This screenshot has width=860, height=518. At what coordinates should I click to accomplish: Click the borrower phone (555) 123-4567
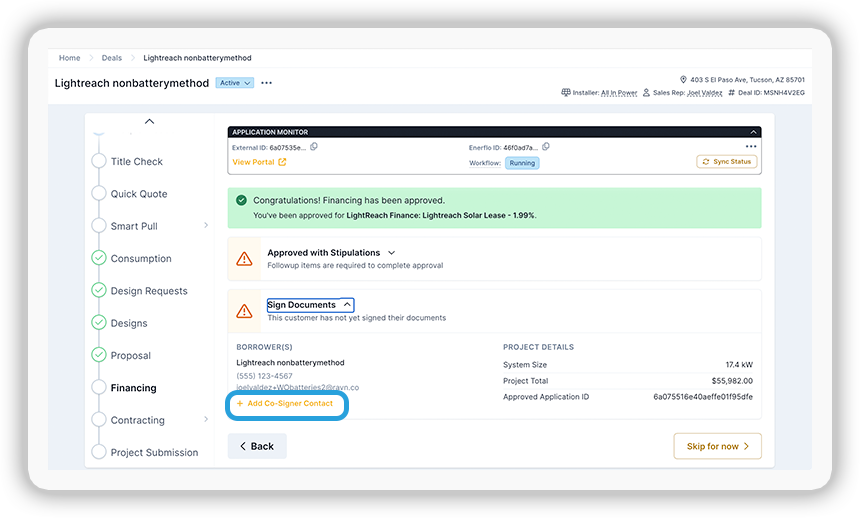pos(264,376)
